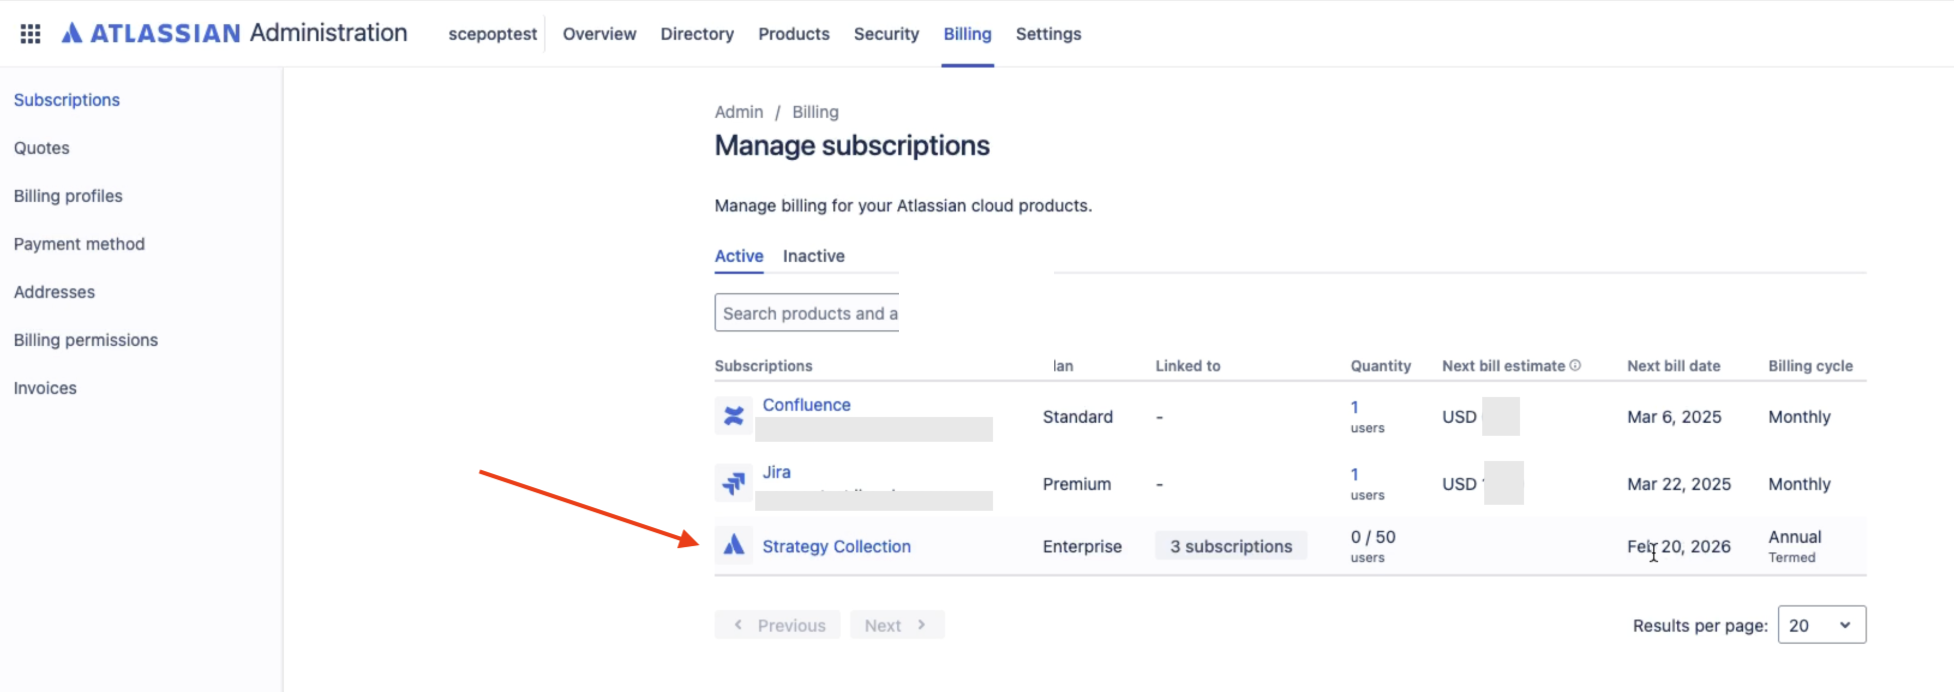Click the scepoptest organization name

(493, 34)
